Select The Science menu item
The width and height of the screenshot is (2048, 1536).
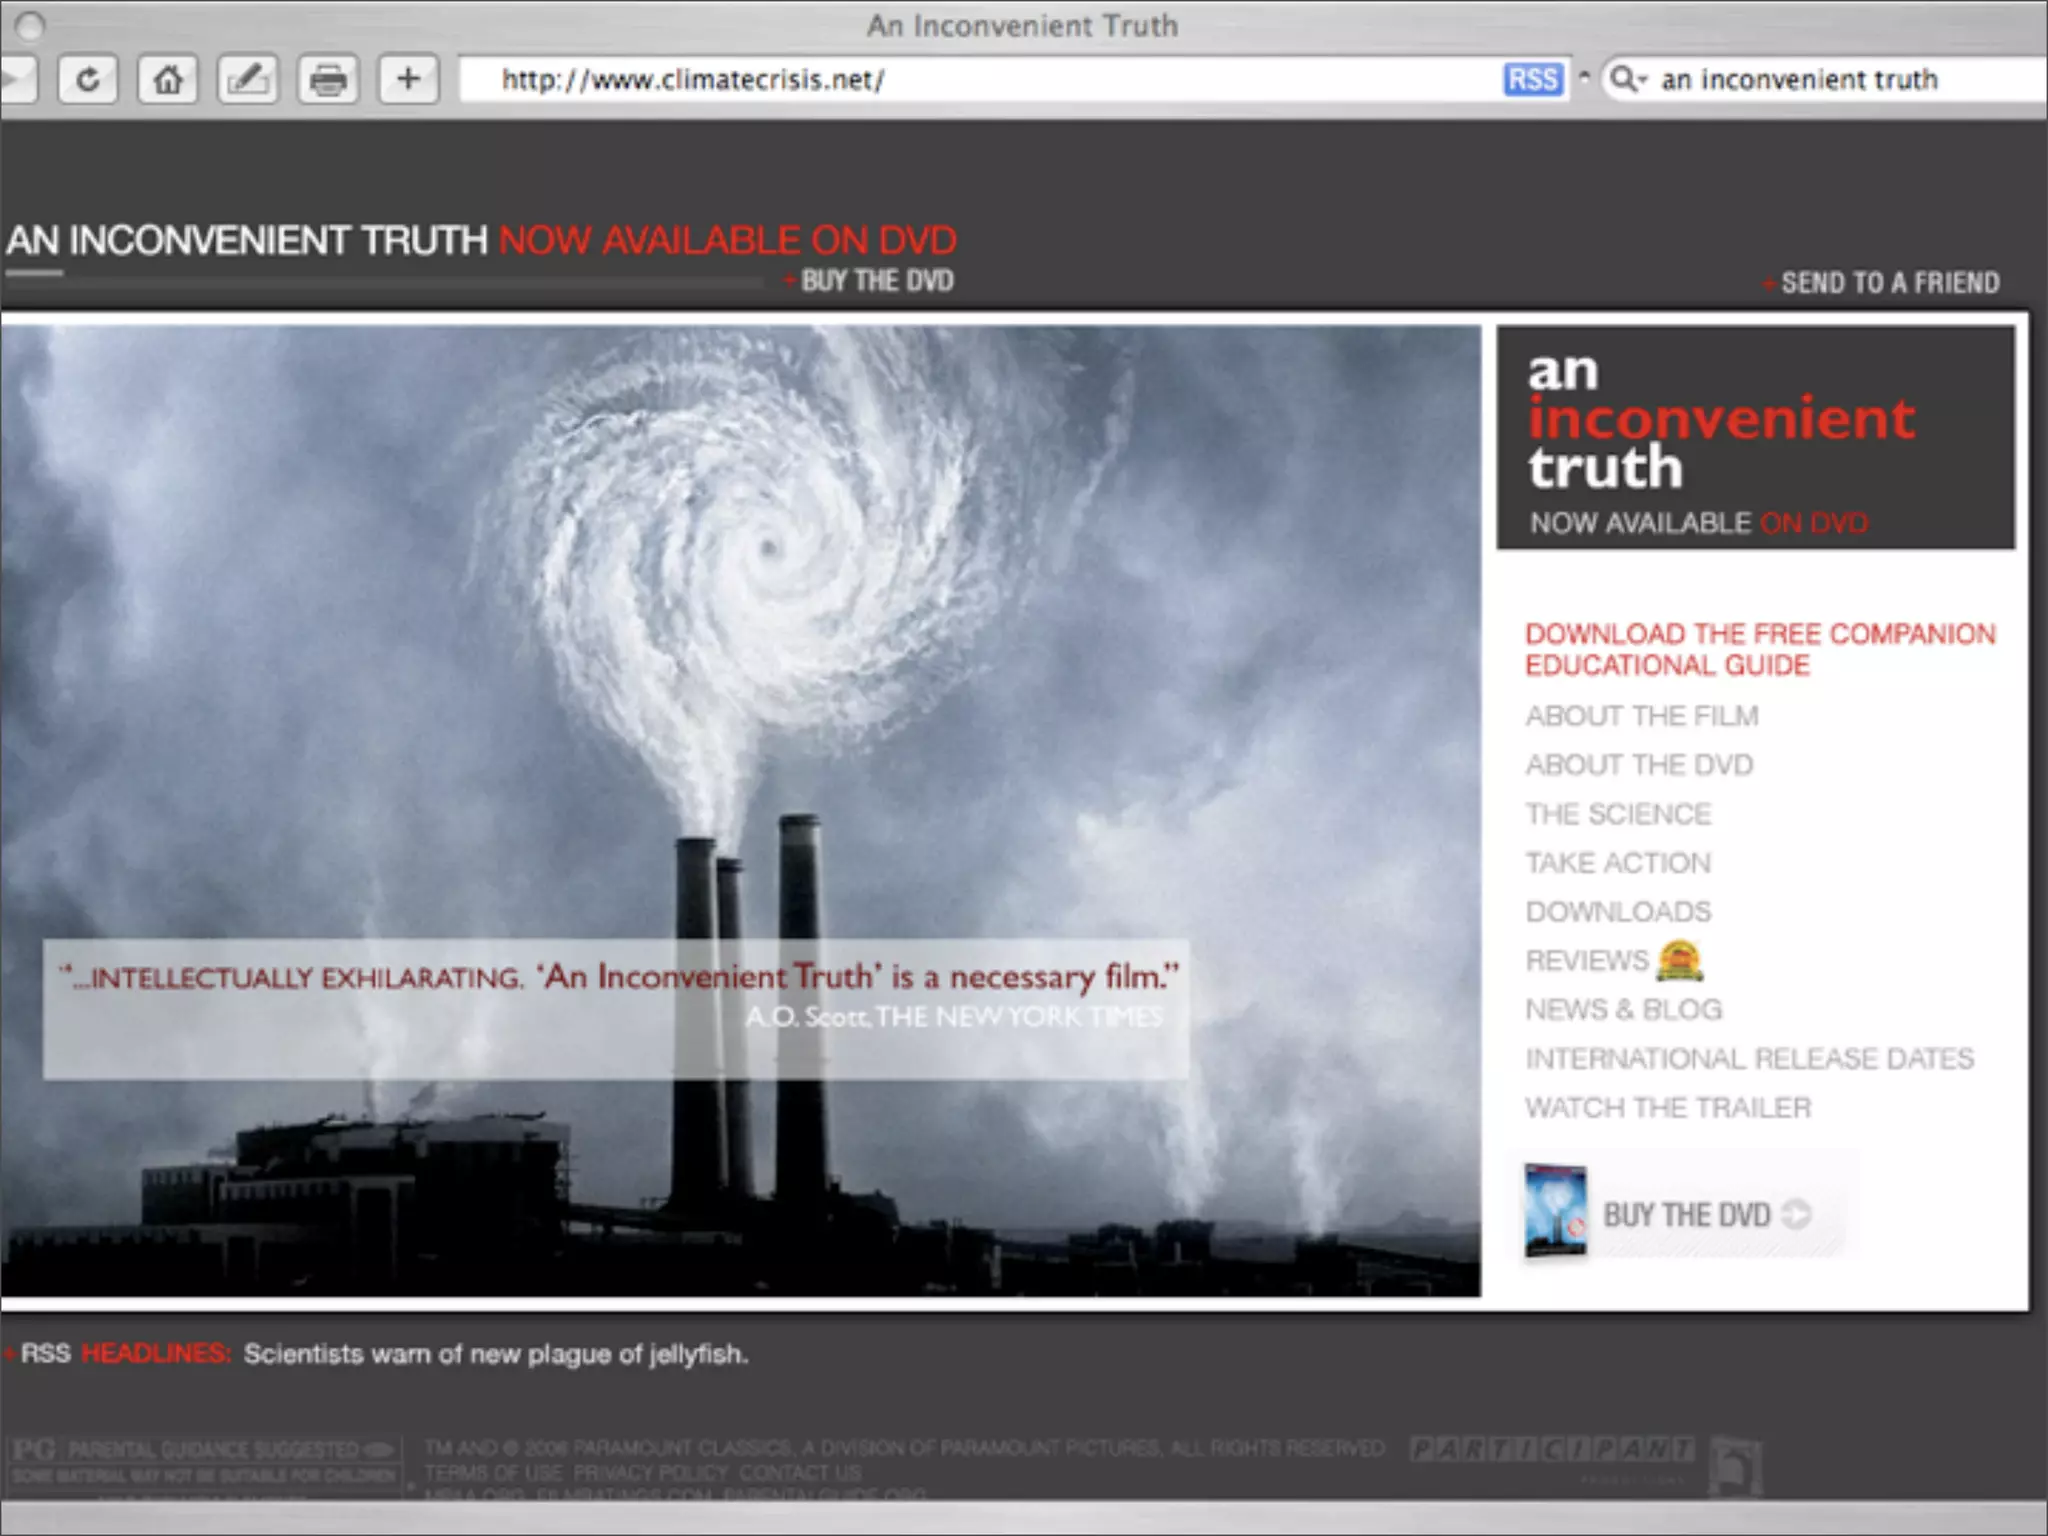(x=1618, y=814)
